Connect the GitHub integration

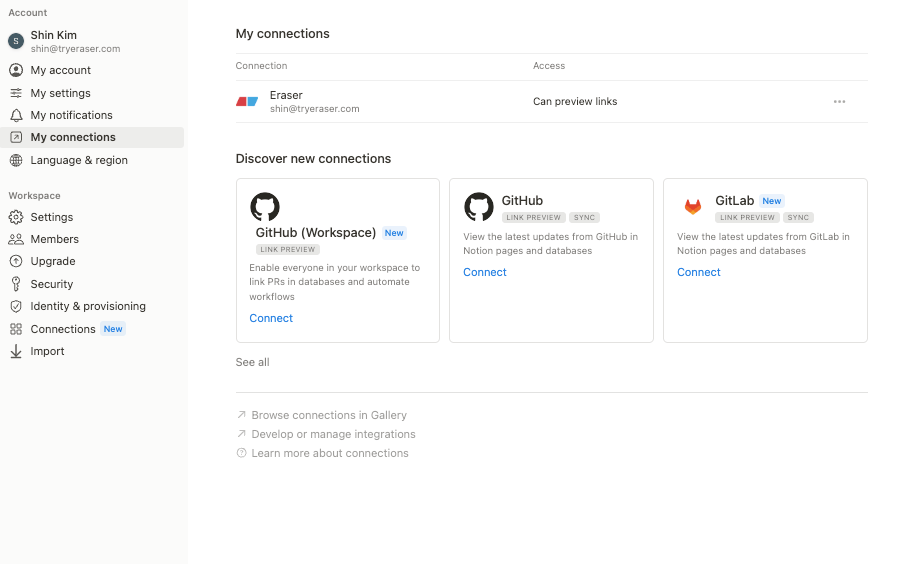click(x=484, y=272)
